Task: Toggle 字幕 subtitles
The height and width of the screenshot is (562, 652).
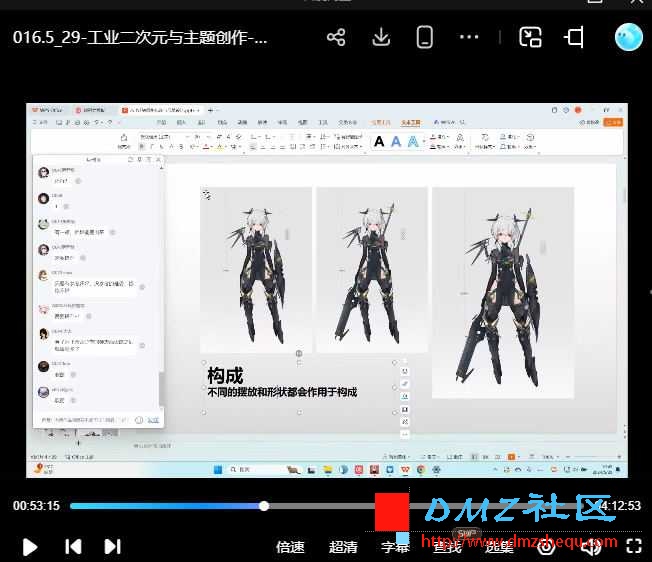Action: [x=395, y=547]
